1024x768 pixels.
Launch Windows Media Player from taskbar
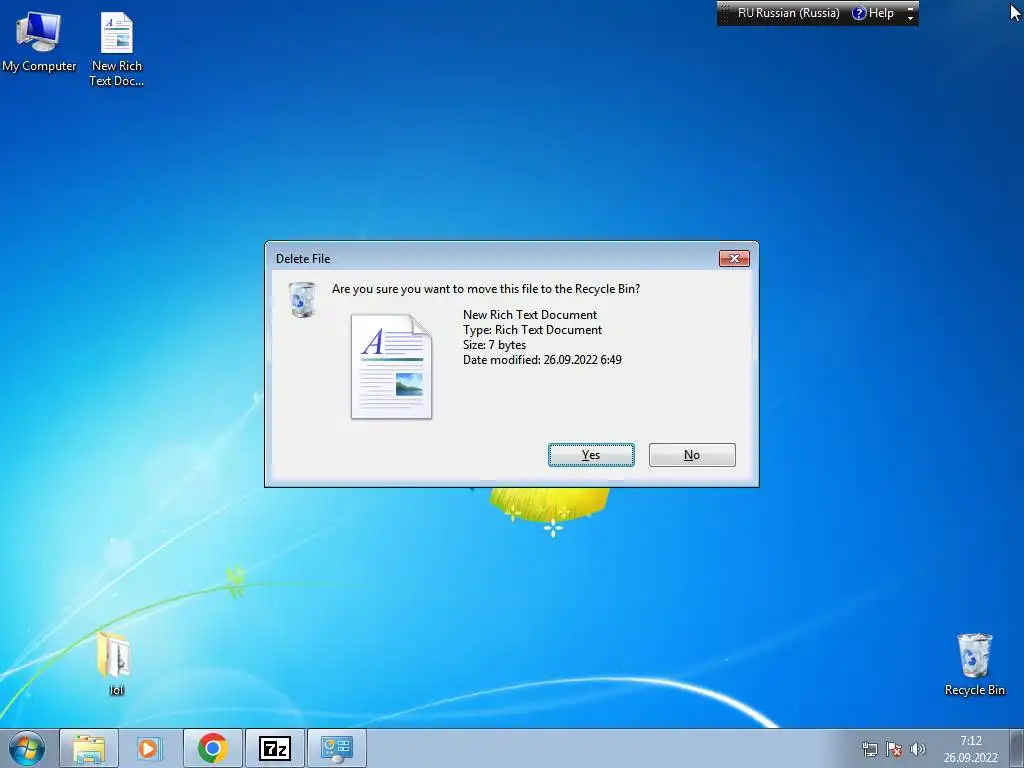pyautogui.click(x=150, y=748)
